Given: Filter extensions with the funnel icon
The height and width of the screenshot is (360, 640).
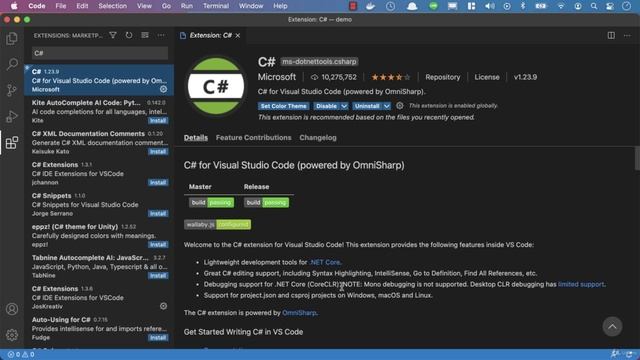Looking at the screenshot, I should (113, 36).
